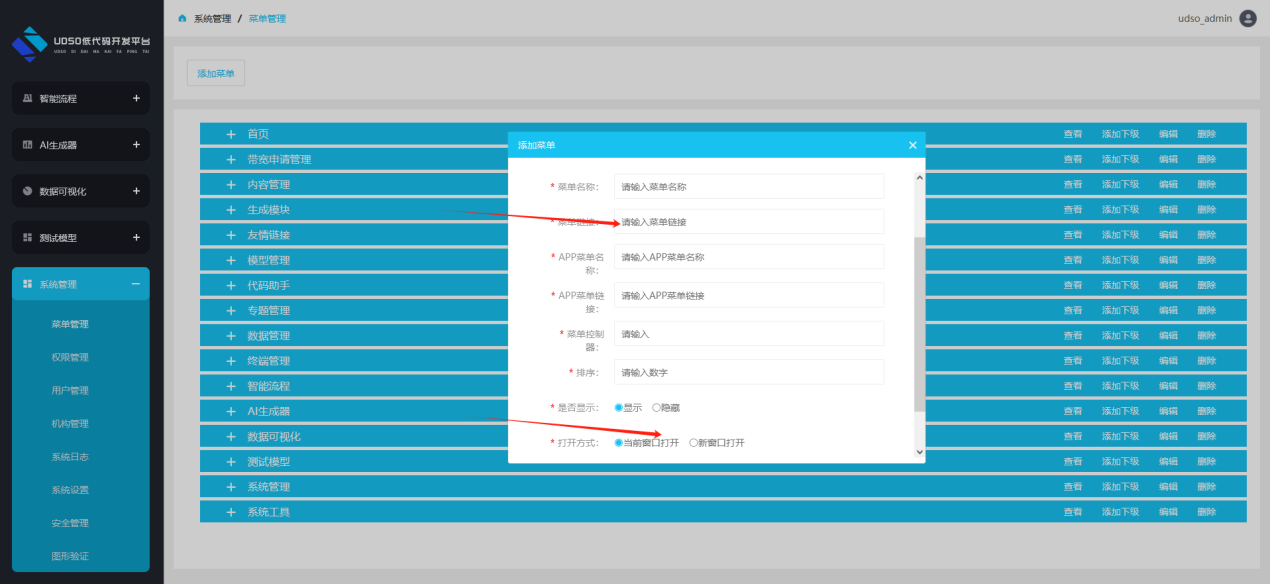The width and height of the screenshot is (1270, 584).
Task: Click the home icon in breadcrumb
Action: [x=182, y=19]
